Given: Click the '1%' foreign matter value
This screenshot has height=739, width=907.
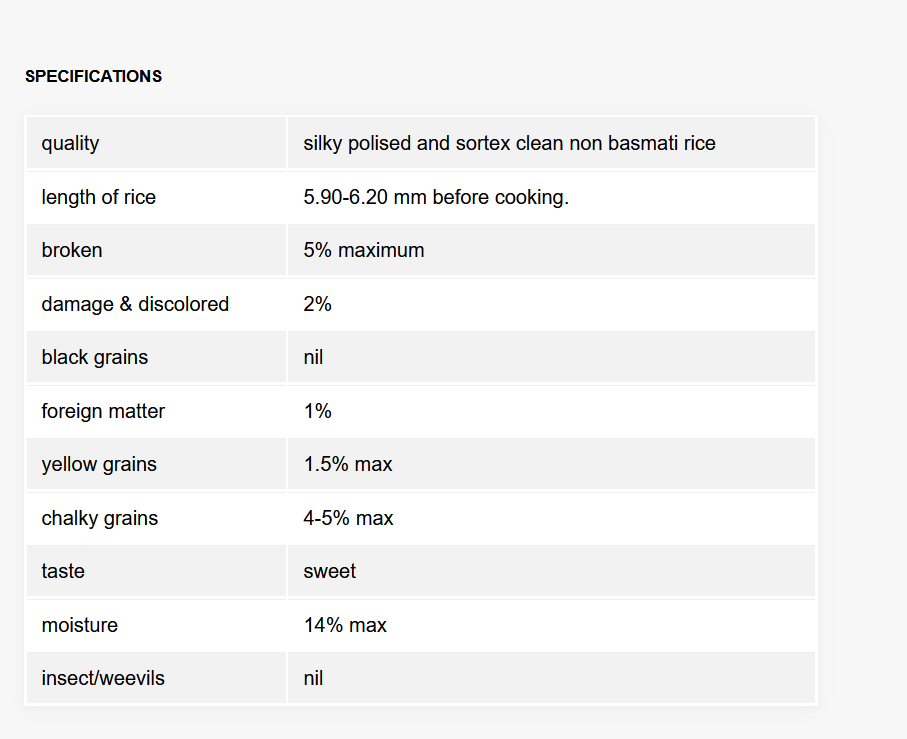Looking at the screenshot, I should (318, 411).
